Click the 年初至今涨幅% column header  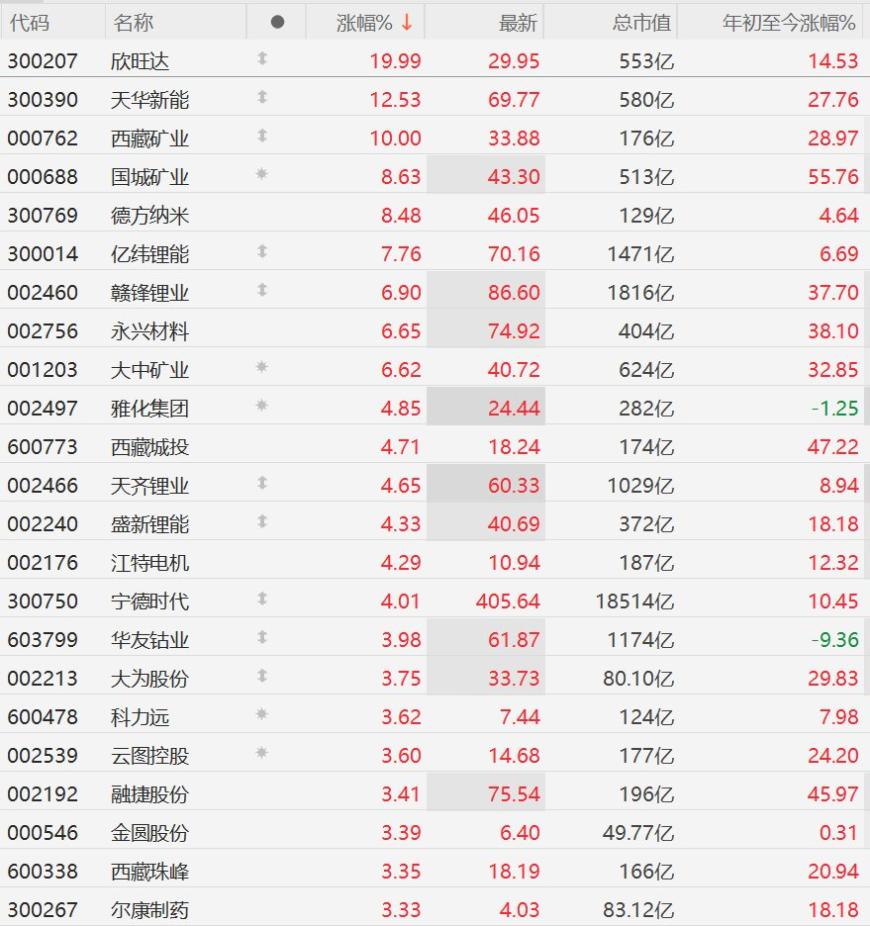[x=789, y=22]
